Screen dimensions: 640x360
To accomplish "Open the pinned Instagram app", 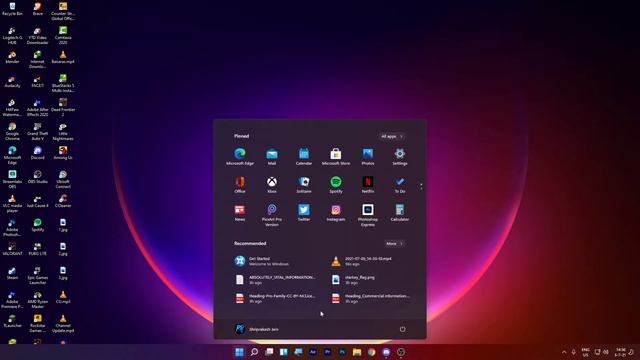I will click(x=336, y=213).
